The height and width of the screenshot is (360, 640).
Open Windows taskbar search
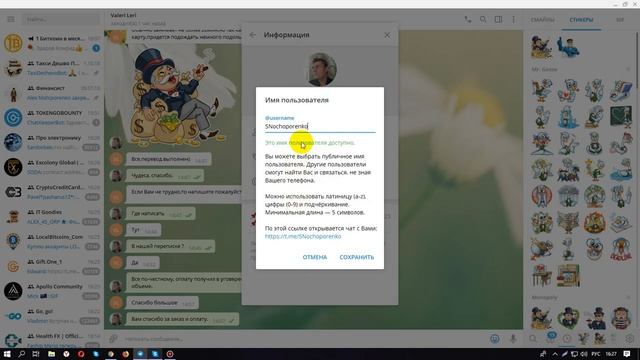22,354
